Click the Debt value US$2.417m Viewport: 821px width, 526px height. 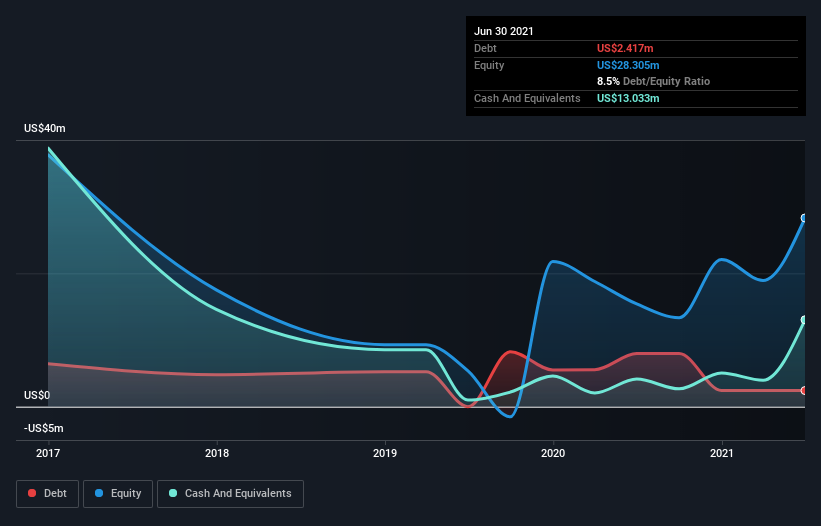(x=625, y=48)
